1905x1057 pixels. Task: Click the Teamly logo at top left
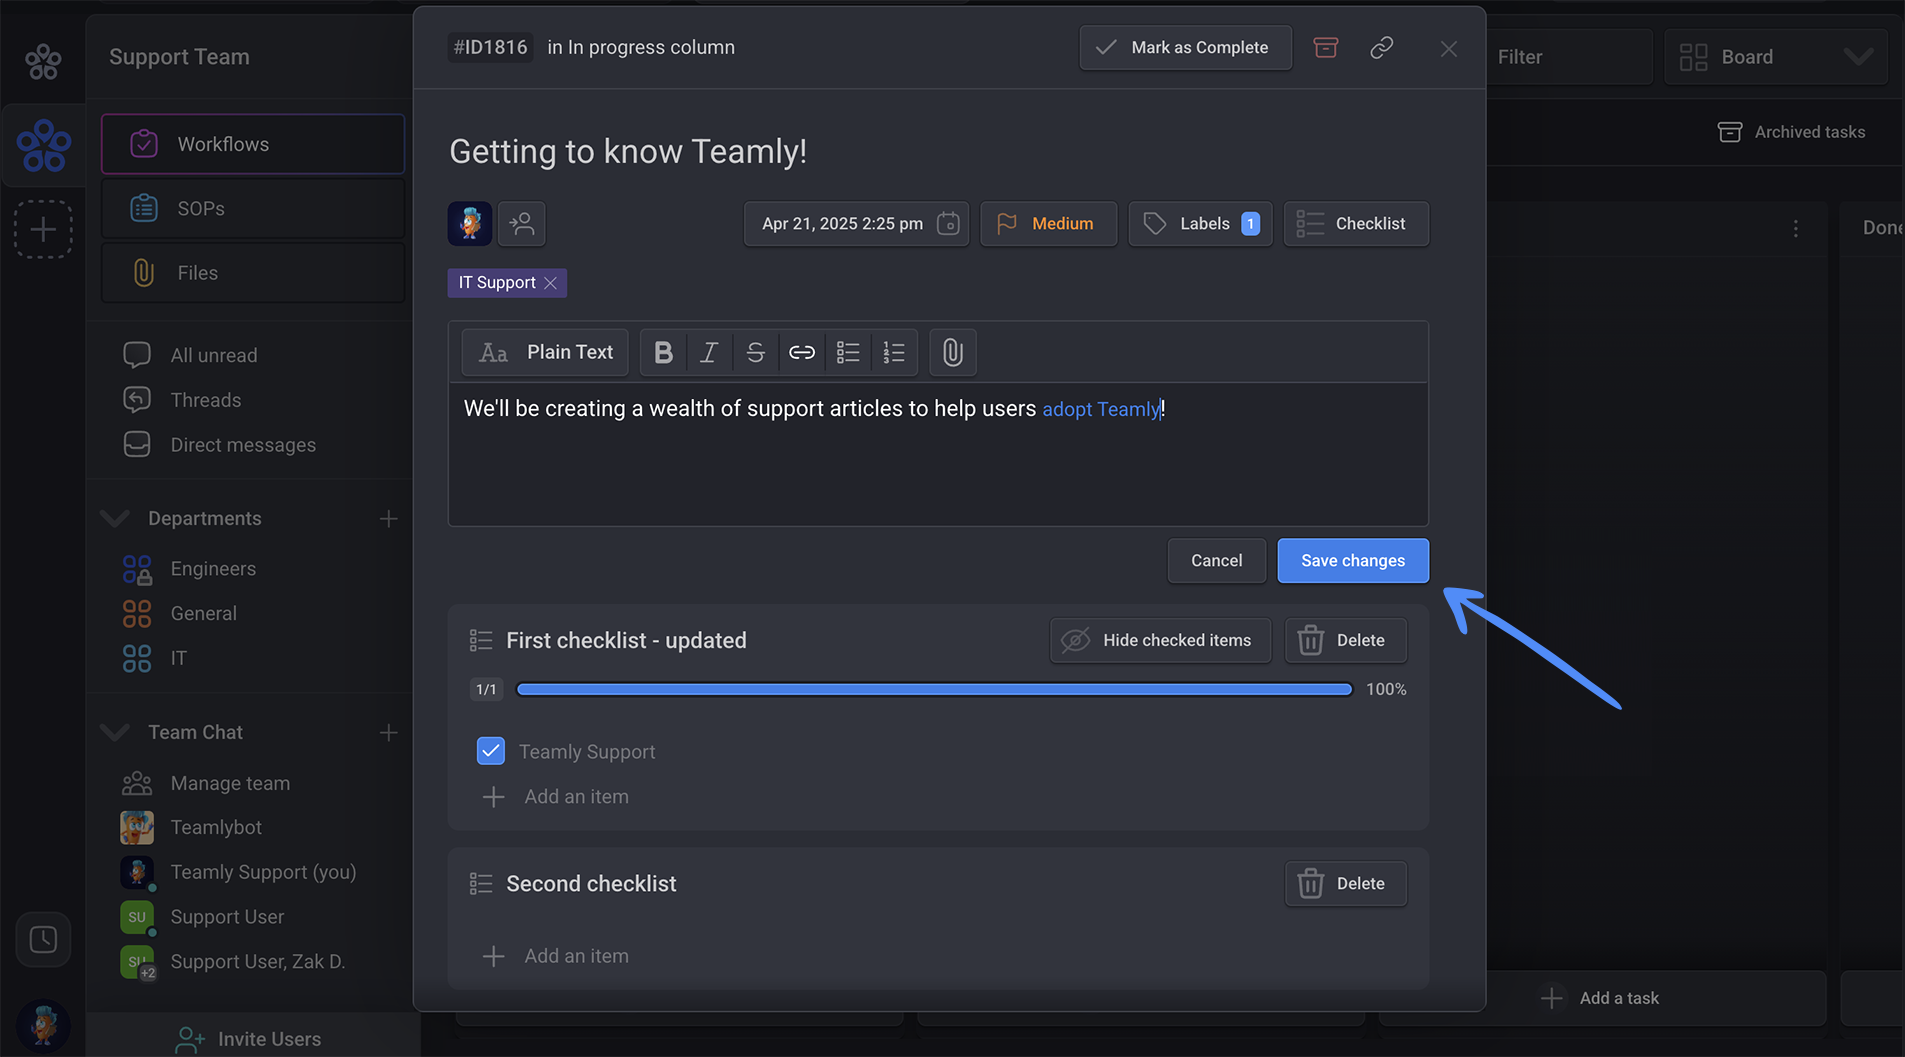point(43,62)
